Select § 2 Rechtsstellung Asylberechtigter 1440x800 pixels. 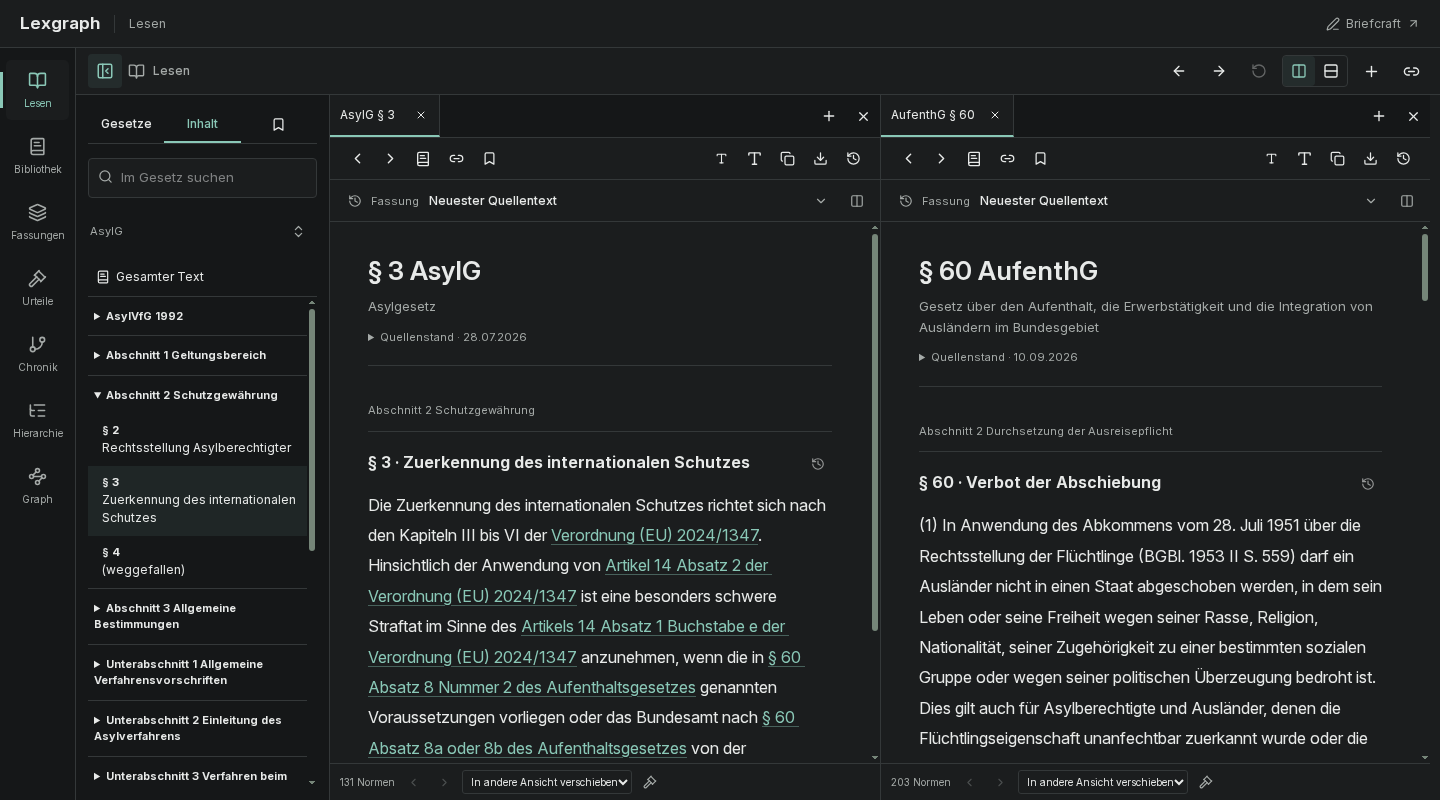click(197, 439)
